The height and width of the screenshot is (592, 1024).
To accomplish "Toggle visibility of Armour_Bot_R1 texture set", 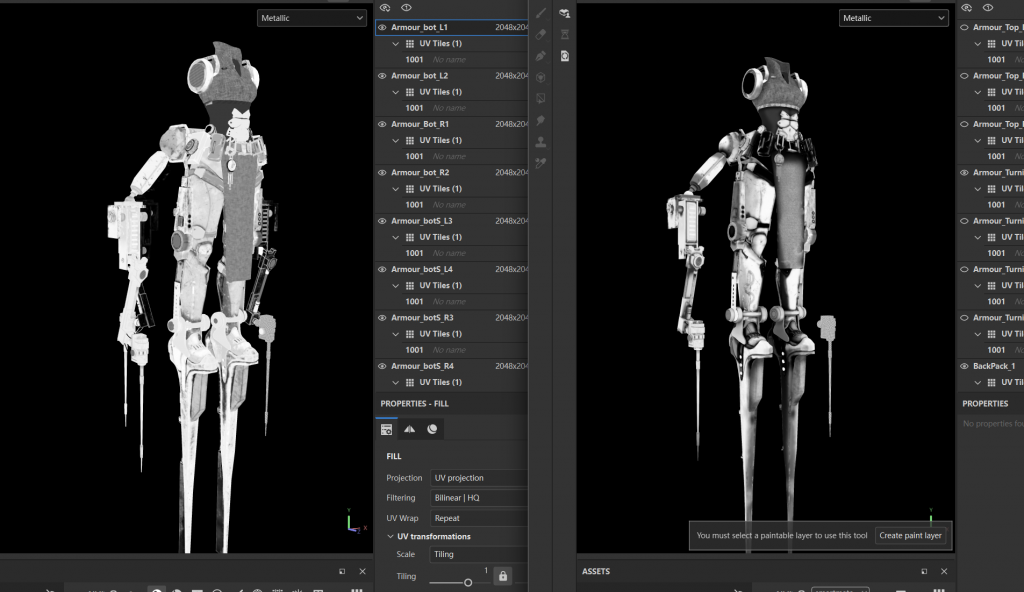I will coord(382,124).
